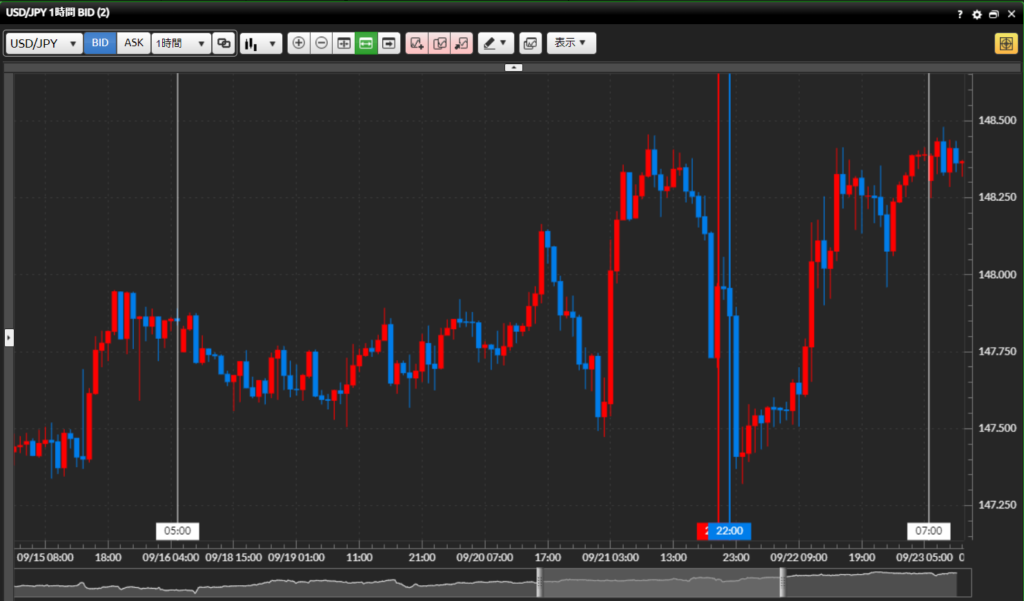Viewport: 1024px width, 601px height.
Task: Click the first pink order-line icon
Action: tap(417, 44)
